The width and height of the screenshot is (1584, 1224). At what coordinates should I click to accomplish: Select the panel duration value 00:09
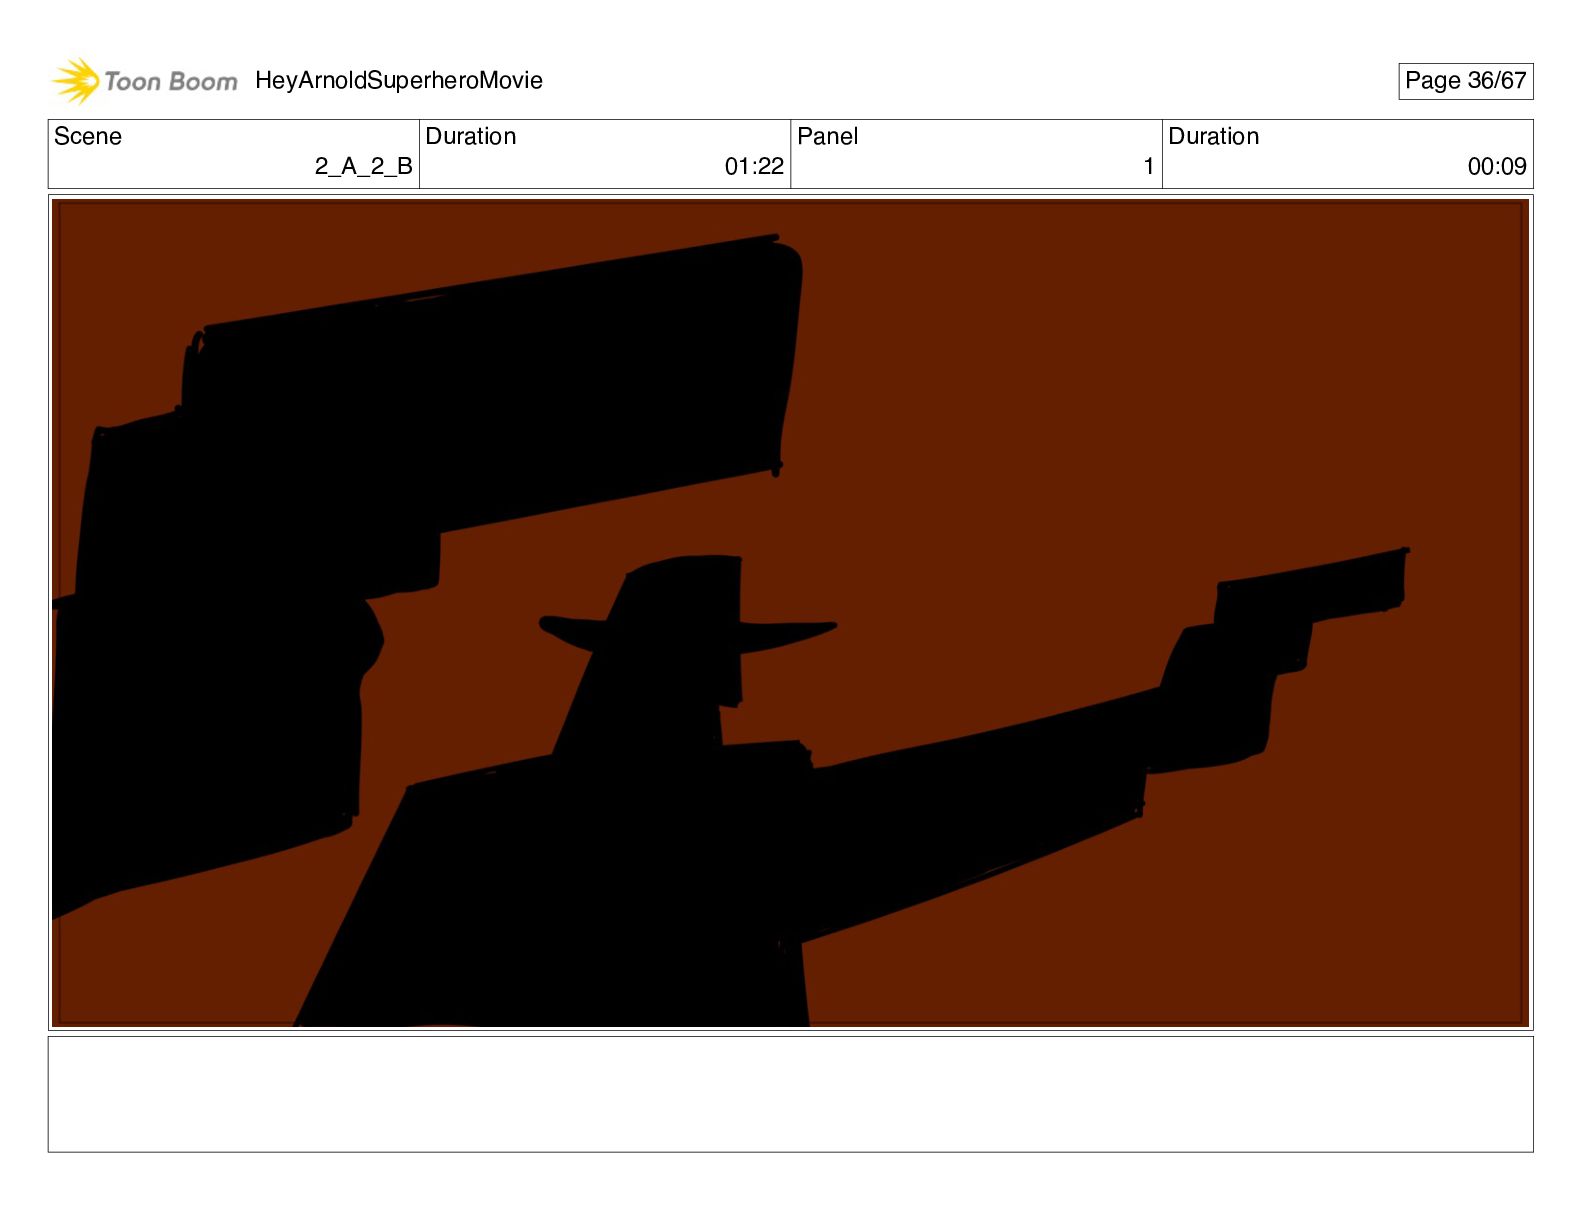1497,166
